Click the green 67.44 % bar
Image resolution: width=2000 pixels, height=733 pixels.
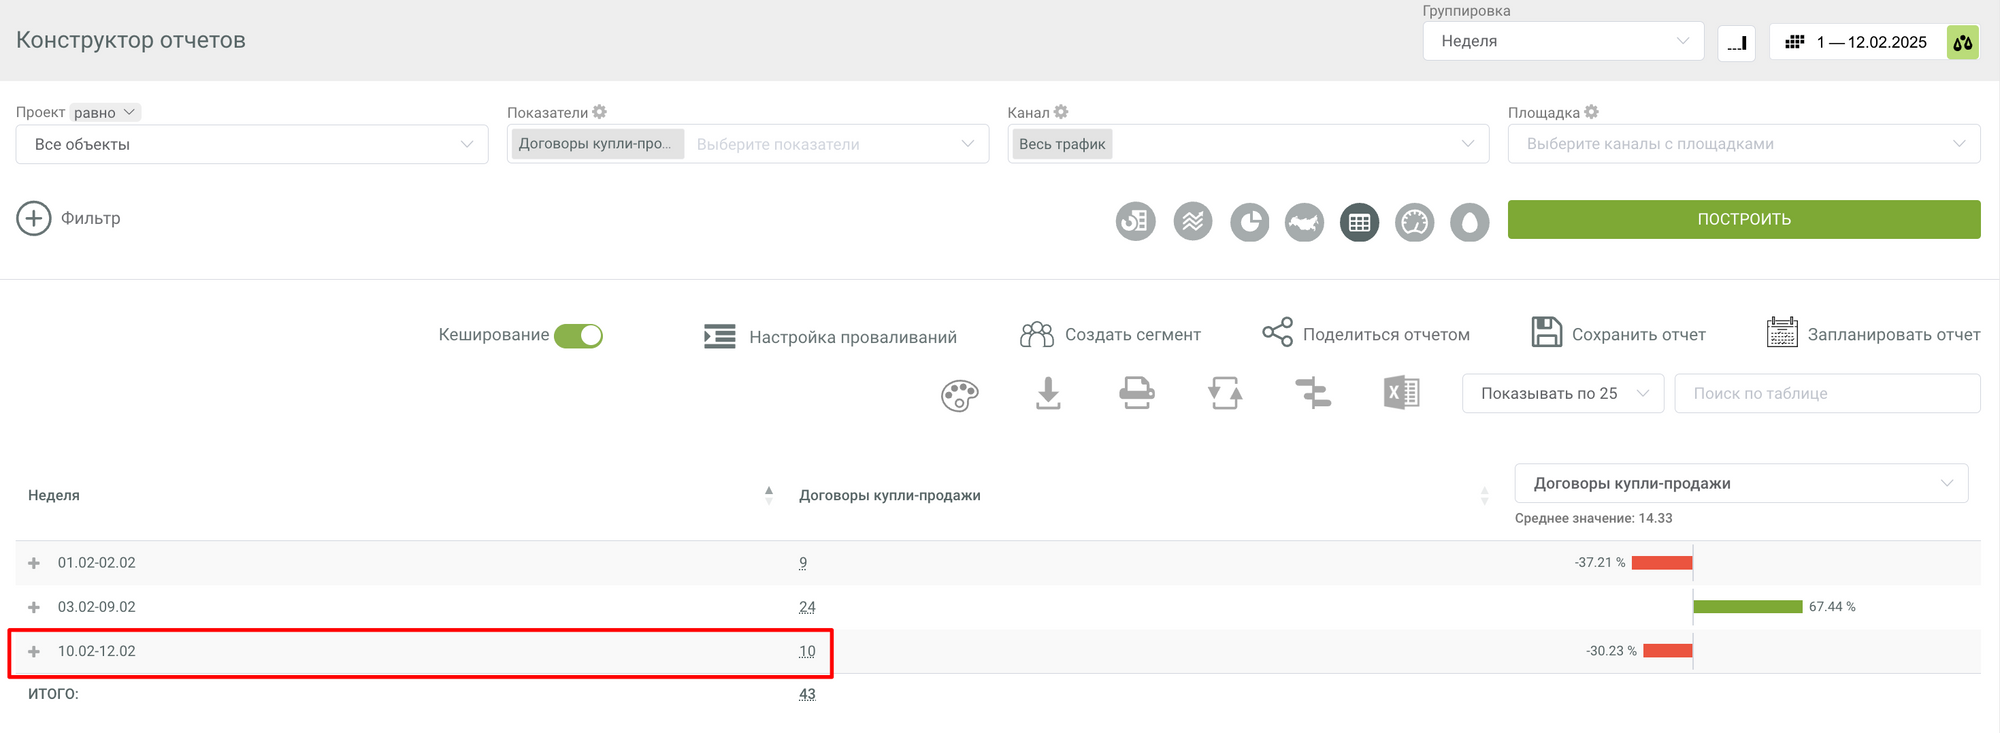(1747, 607)
